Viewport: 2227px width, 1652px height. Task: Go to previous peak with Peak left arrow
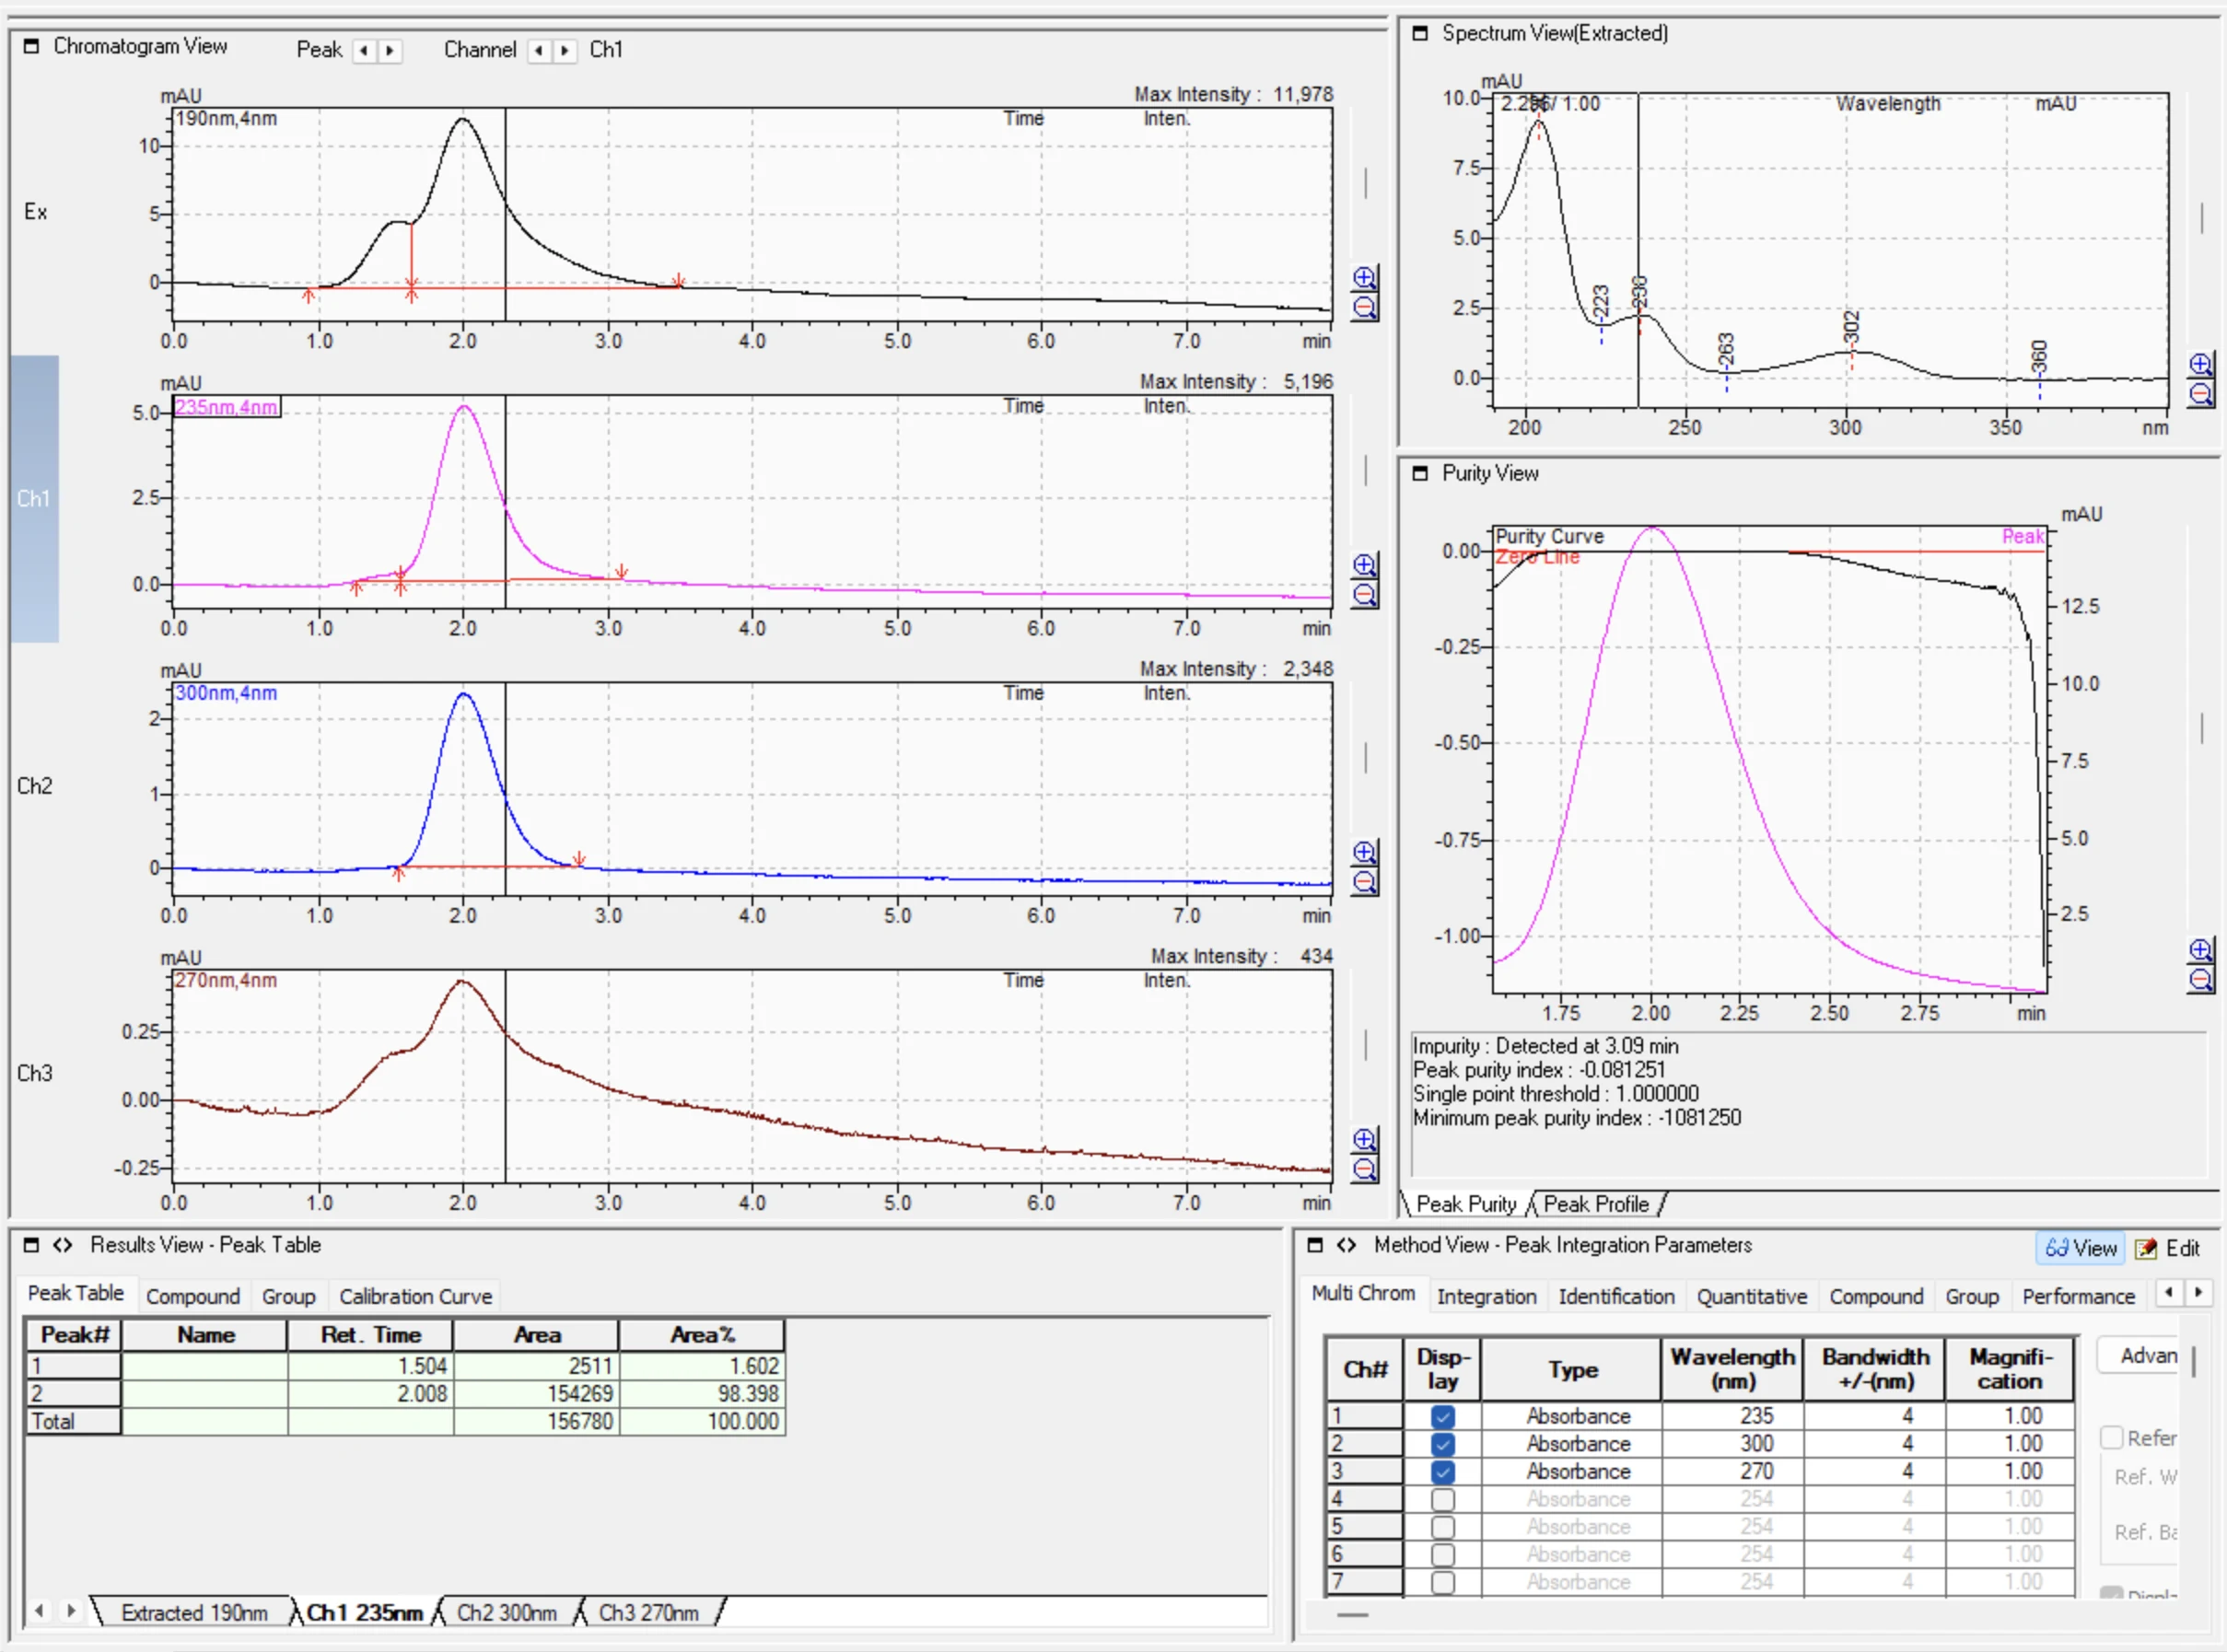[x=364, y=50]
